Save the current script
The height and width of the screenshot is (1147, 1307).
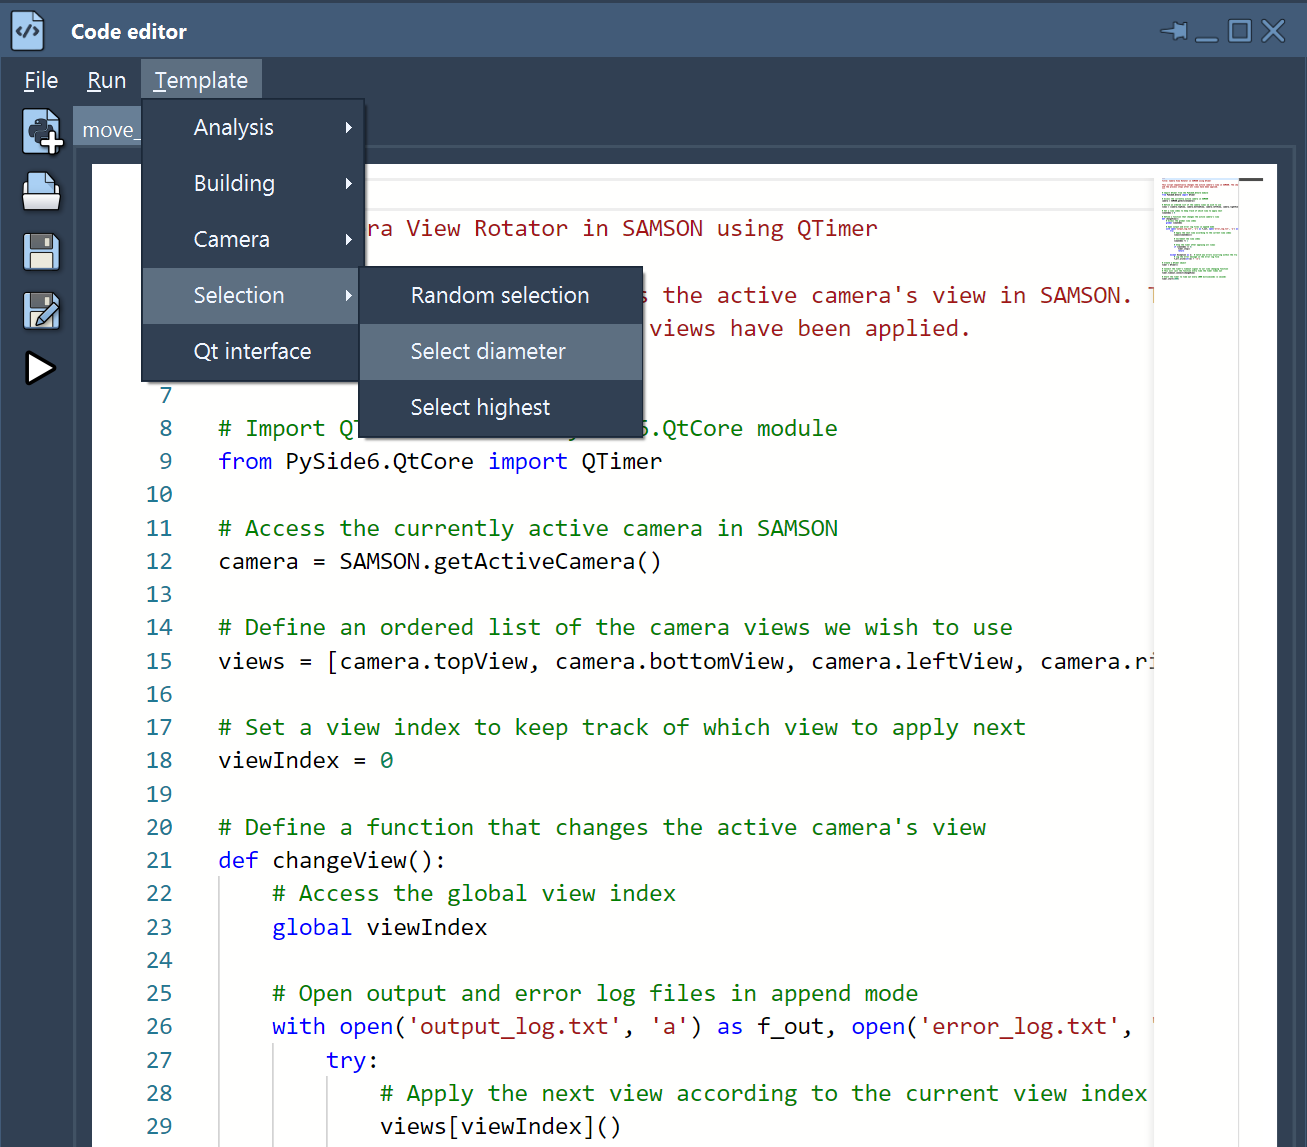coord(41,251)
